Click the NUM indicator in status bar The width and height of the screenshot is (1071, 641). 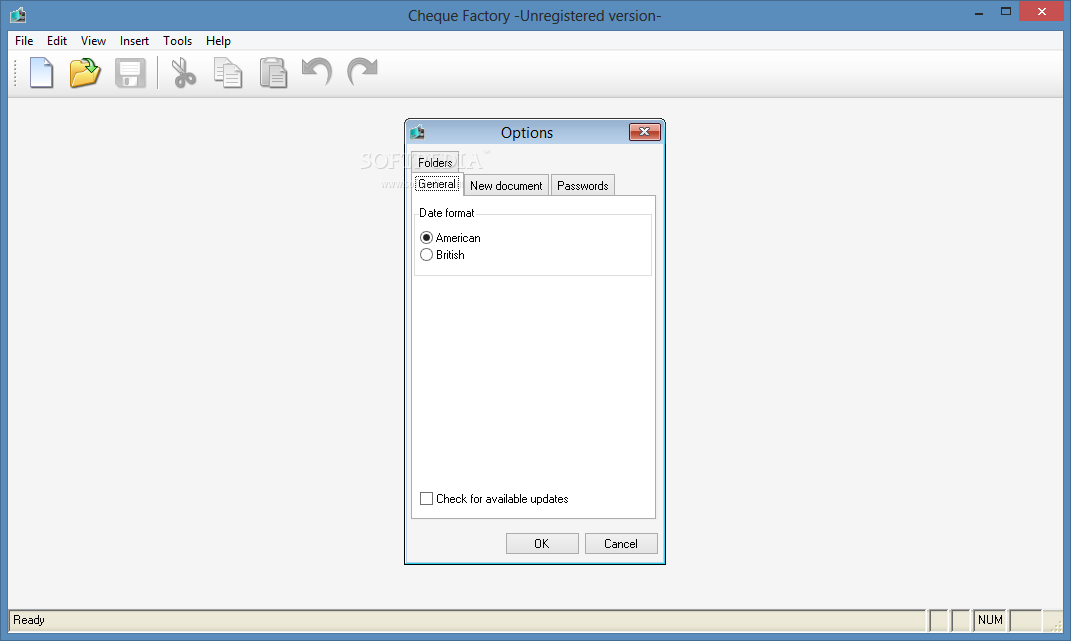point(990,620)
